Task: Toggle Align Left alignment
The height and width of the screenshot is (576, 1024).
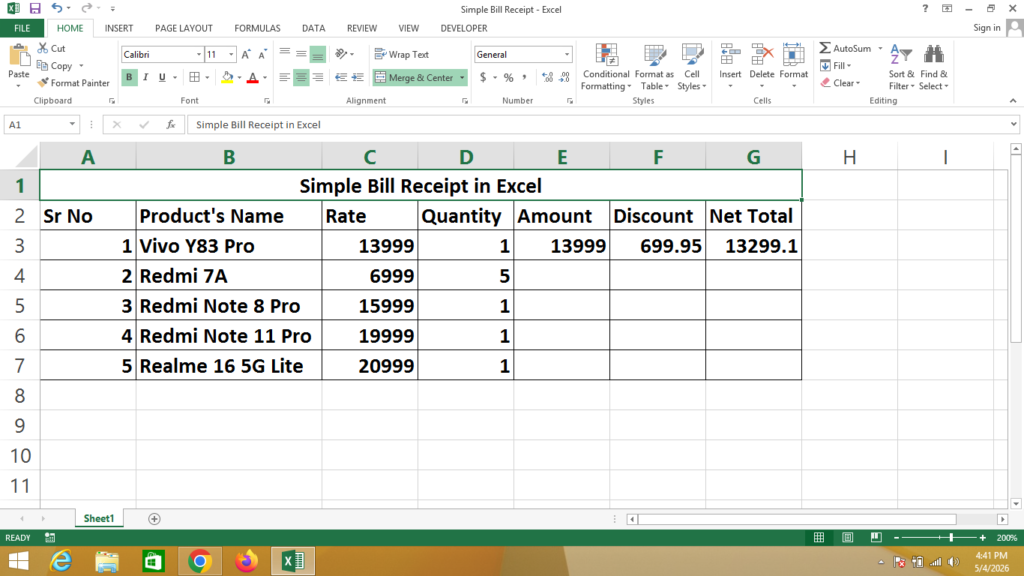Action: pyautogui.click(x=284, y=77)
